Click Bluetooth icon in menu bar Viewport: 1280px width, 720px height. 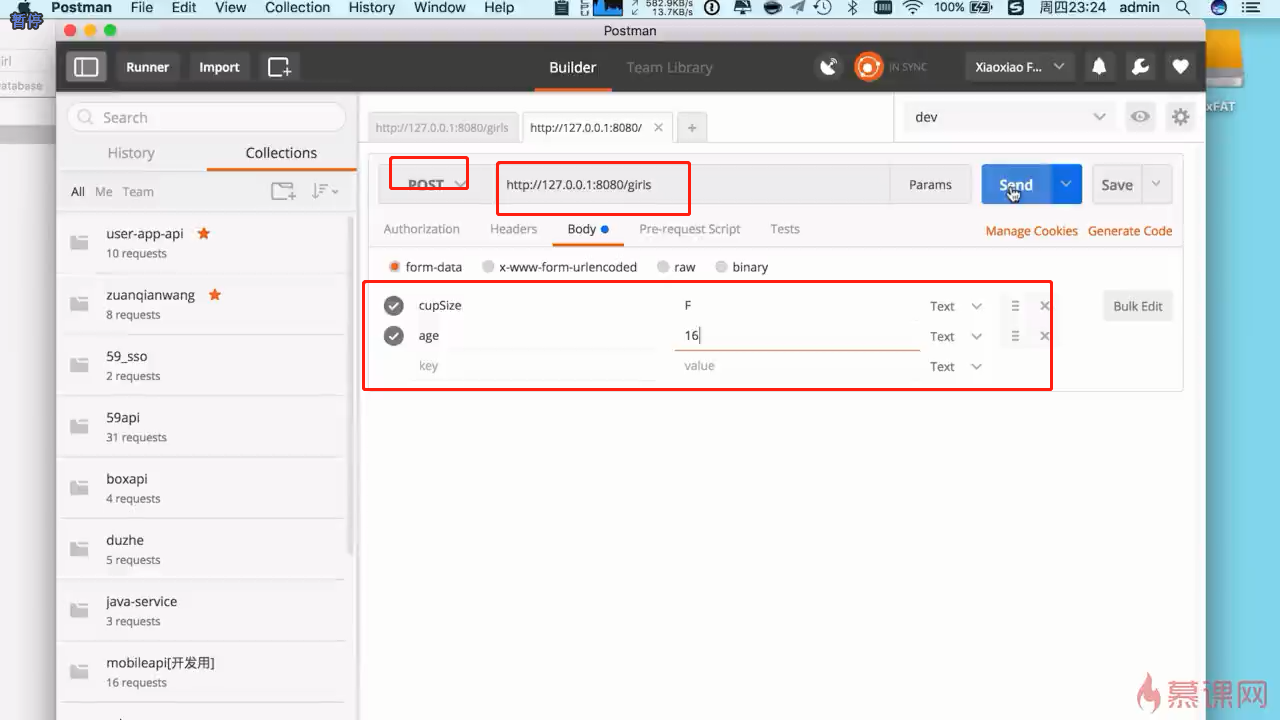coord(852,8)
